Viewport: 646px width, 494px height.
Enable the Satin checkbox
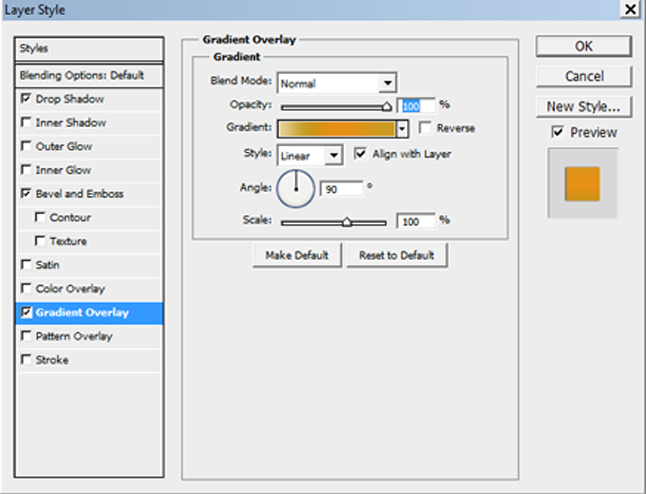26,265
